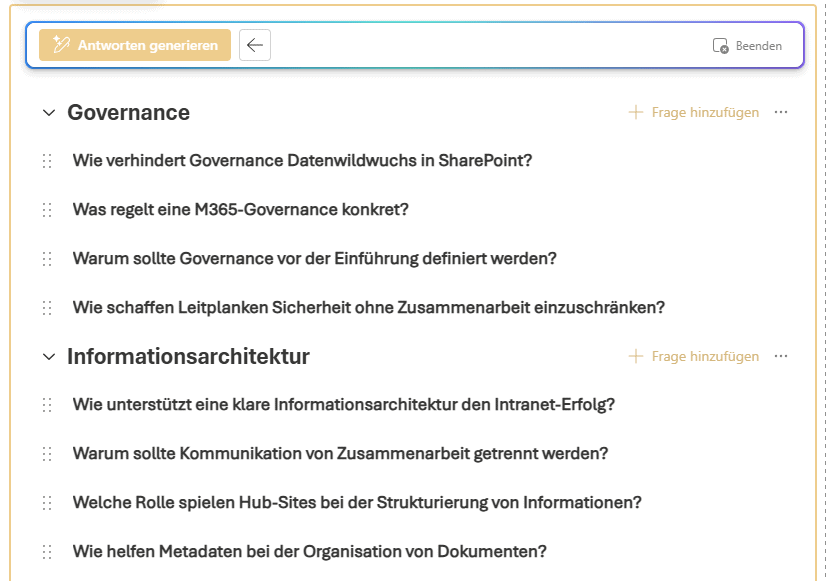Image resolution: width=836 pixels, height=581 pixels.
Task: Click "Warum sollte Governance vor der Einführung definiert werden?"
Action: (x=315, y=259)
